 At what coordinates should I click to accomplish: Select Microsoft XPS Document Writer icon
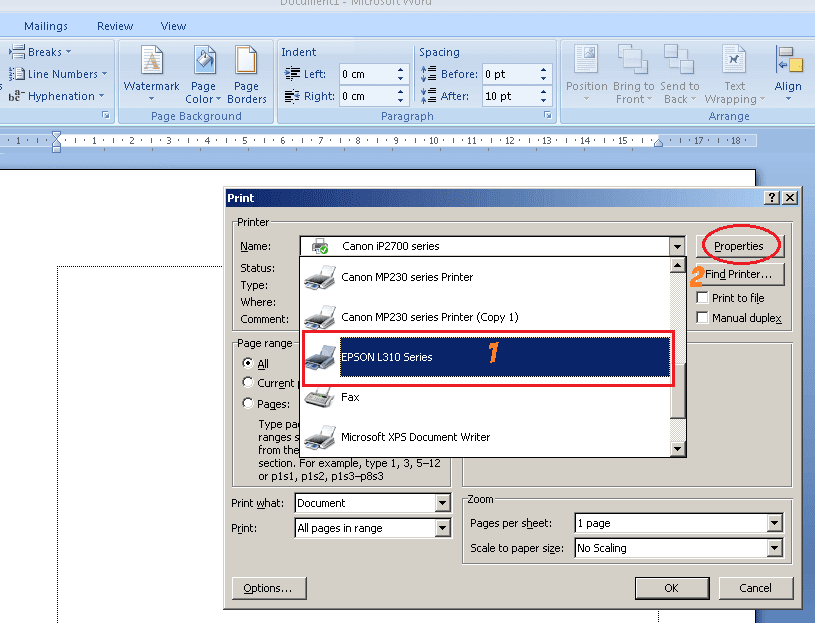point(320,438)
